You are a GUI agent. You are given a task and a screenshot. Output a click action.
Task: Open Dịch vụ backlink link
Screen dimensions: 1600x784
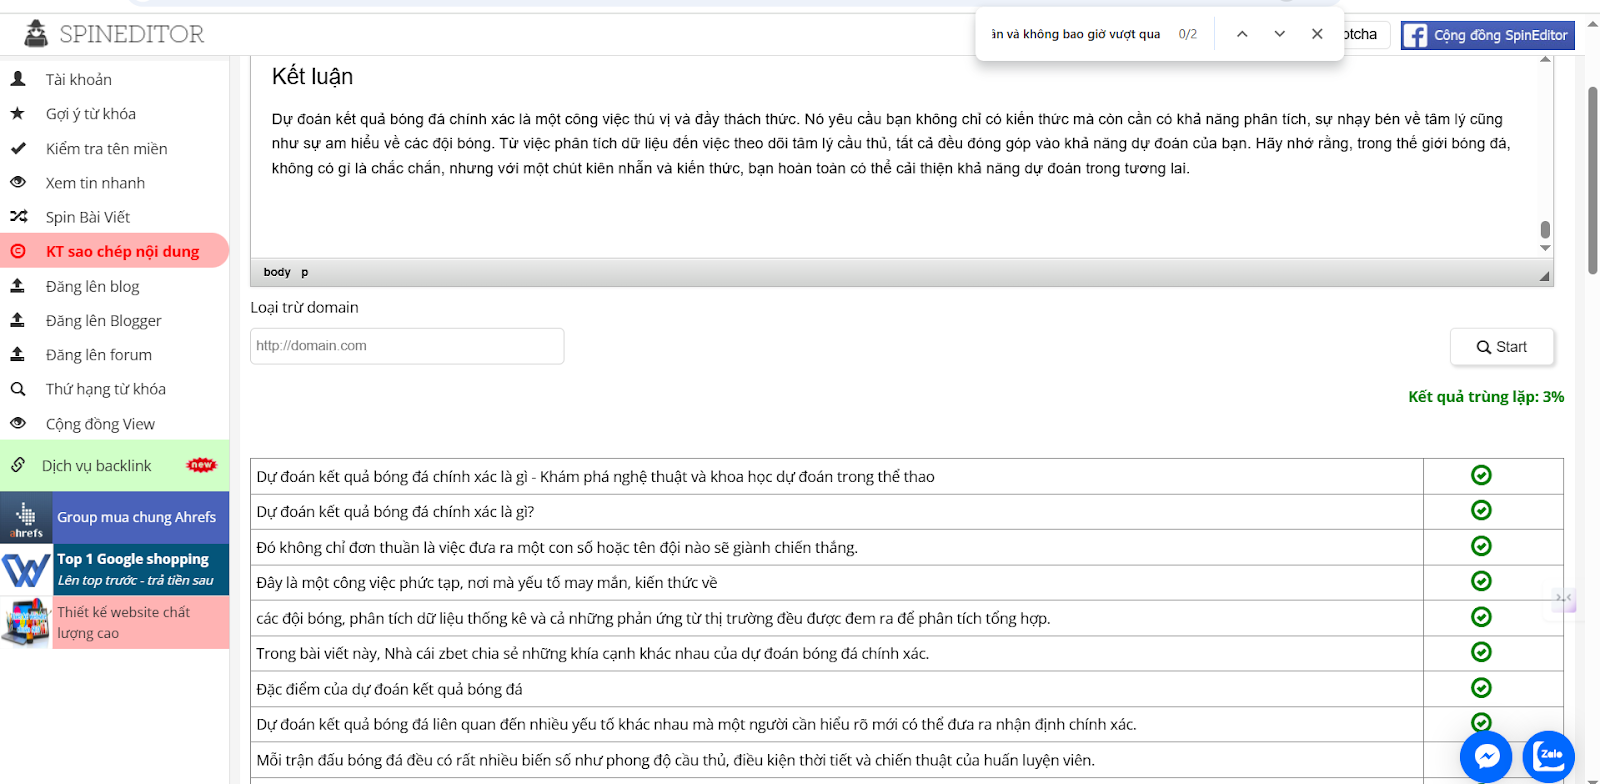click(x=96, y=466)
